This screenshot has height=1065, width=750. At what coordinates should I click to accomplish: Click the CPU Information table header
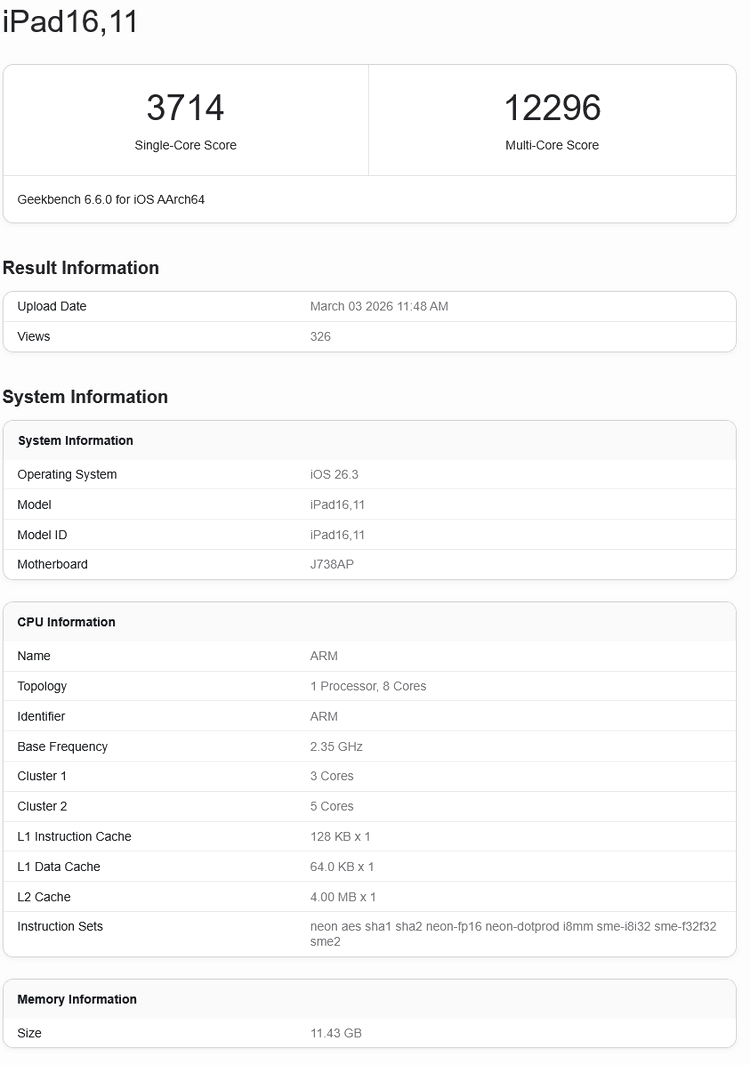tap(66, 622)
